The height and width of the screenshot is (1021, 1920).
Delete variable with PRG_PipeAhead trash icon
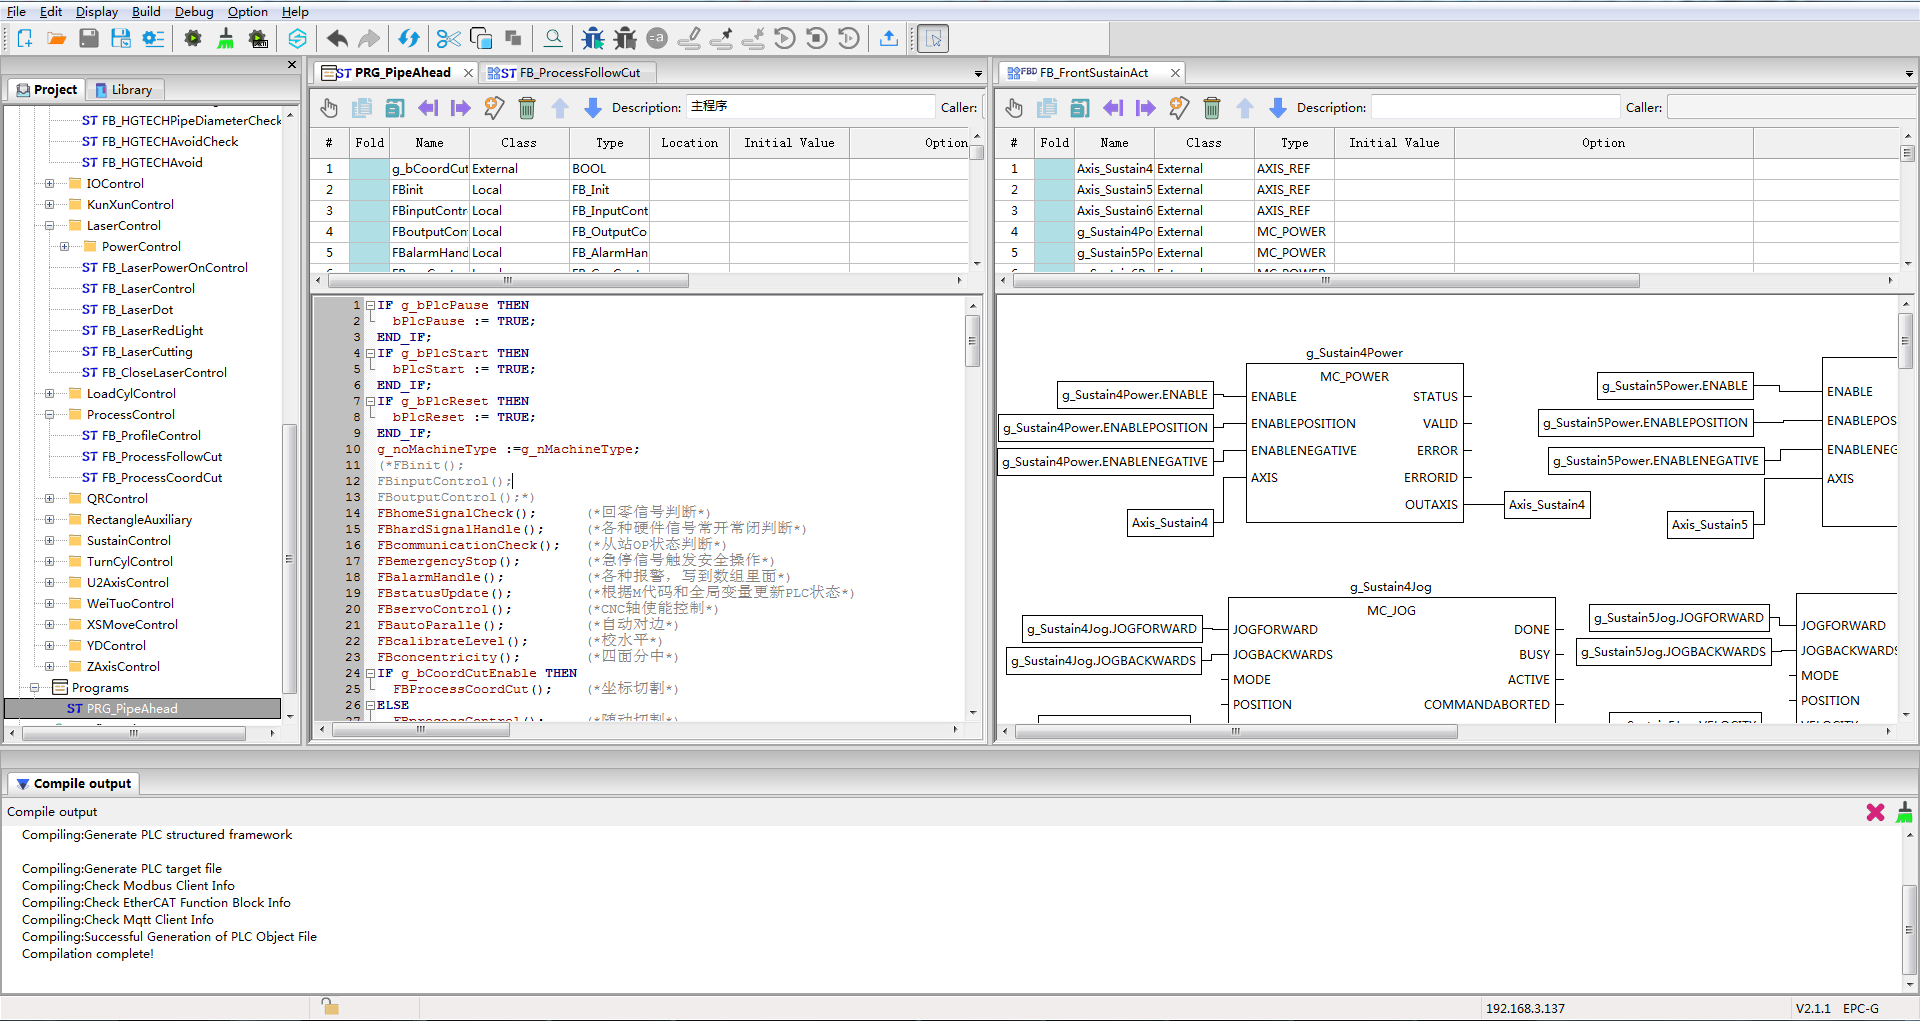tap(527, 108)
